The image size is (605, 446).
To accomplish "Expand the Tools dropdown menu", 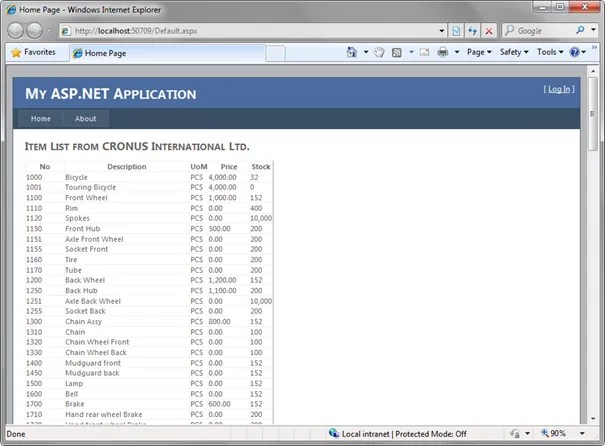I will click(x=550, y=52).
